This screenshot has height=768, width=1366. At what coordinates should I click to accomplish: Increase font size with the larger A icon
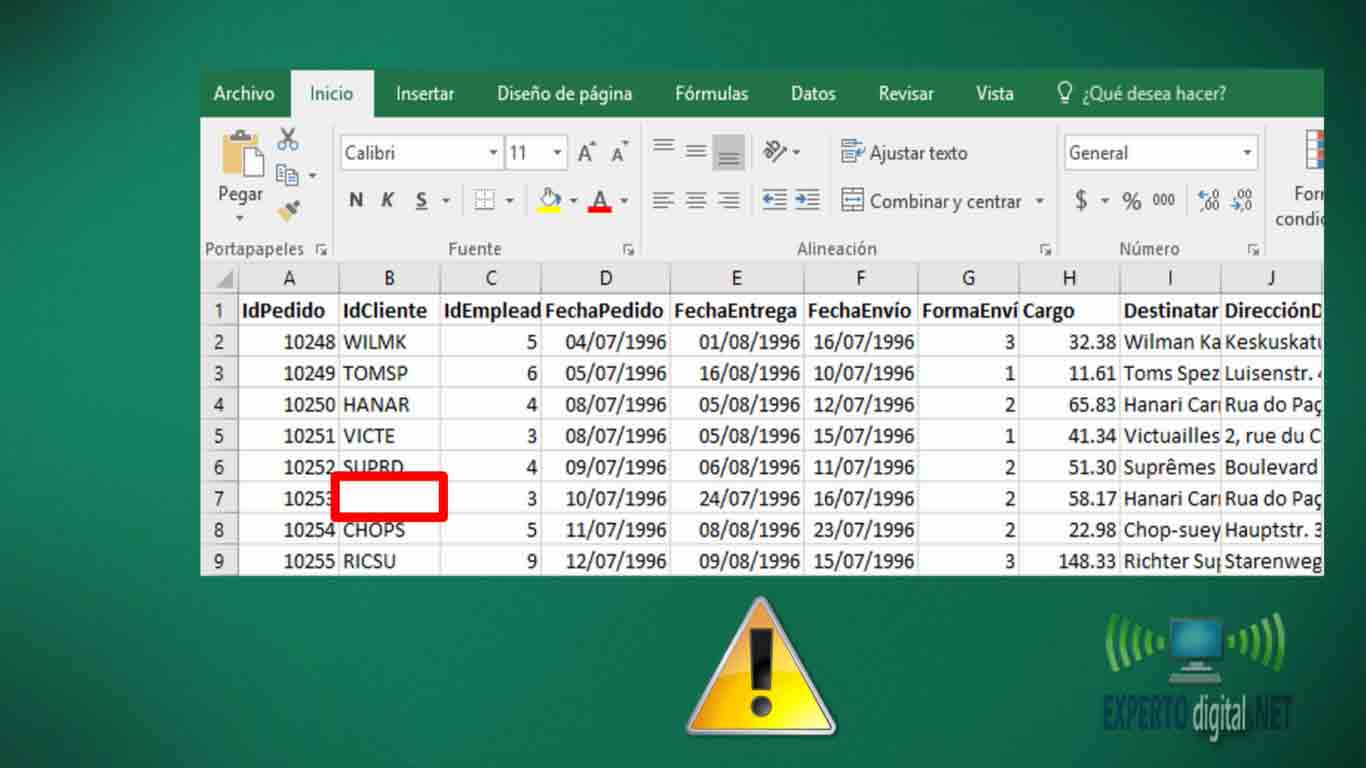[x=586, y=153]
